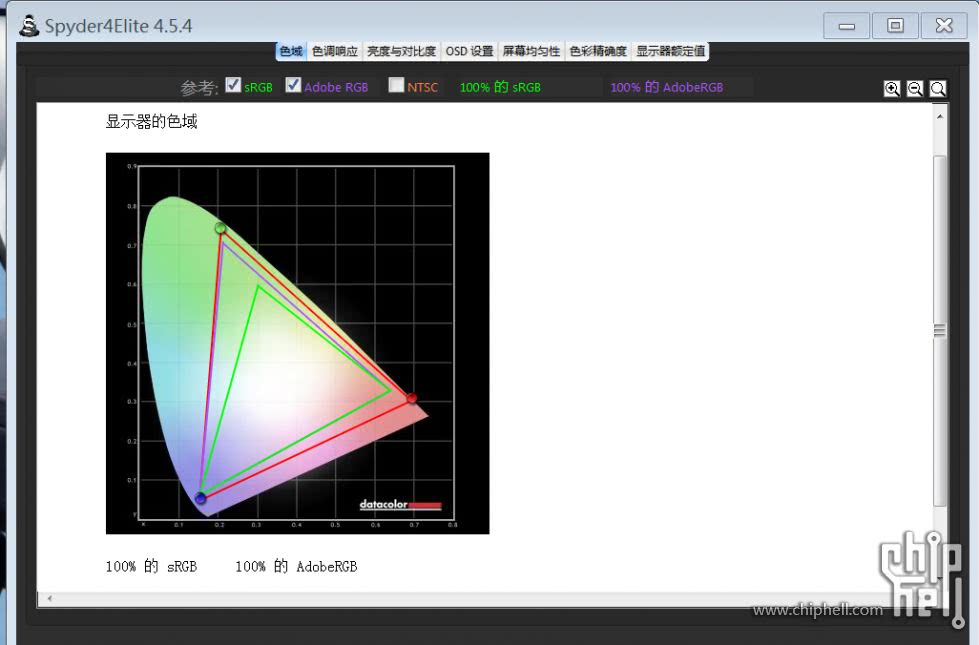Click the vertical scrollbar thumb
Image resolution: width=979 pixels, height=645 pixels.
940,330
